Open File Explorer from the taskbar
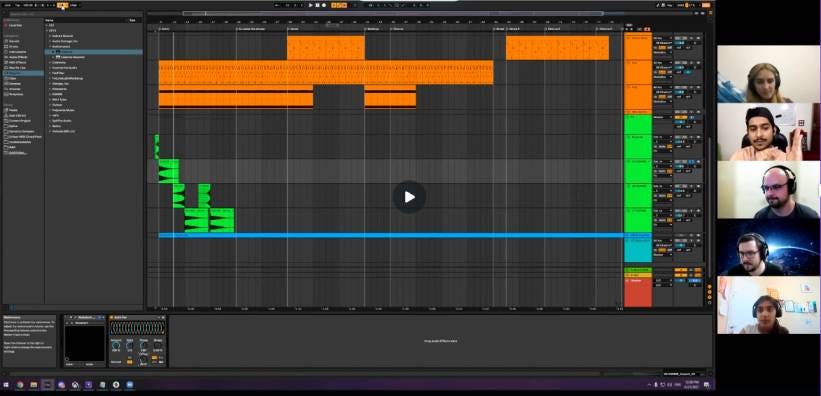This screenshot has height=396, width=821. tap(34, 385)
